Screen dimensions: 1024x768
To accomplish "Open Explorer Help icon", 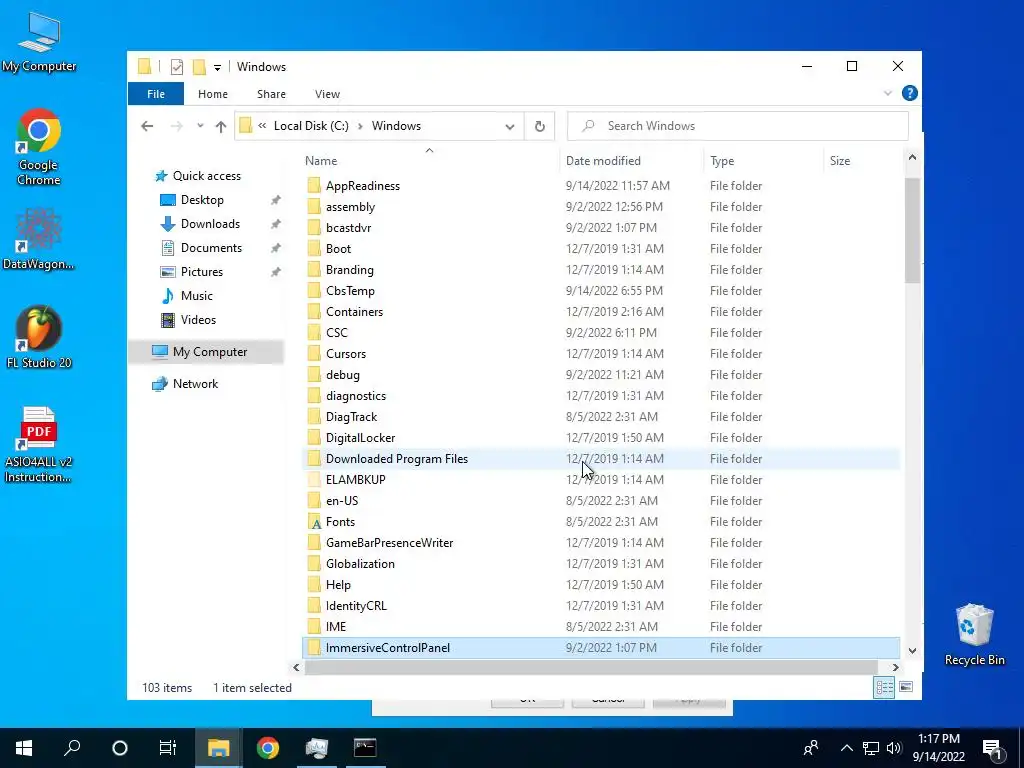I will click(x=909, y=93).
